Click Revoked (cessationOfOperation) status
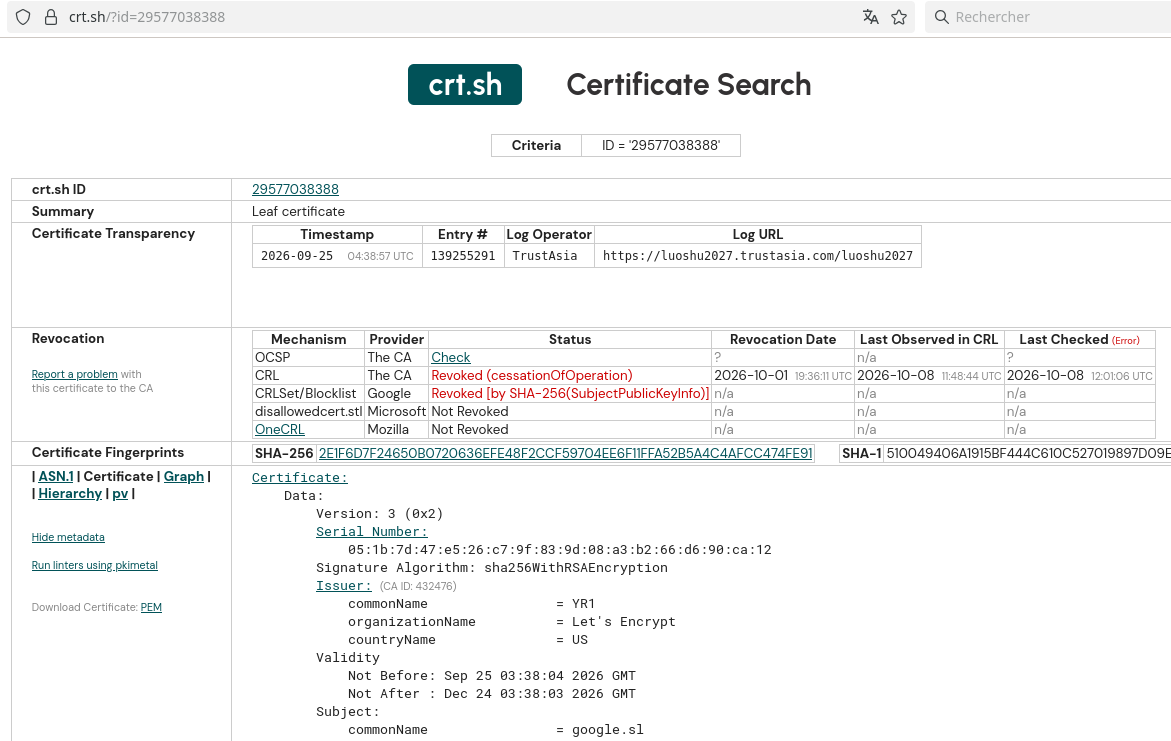This screenshot has width=1171, height=741. click(x=532, y=375)
